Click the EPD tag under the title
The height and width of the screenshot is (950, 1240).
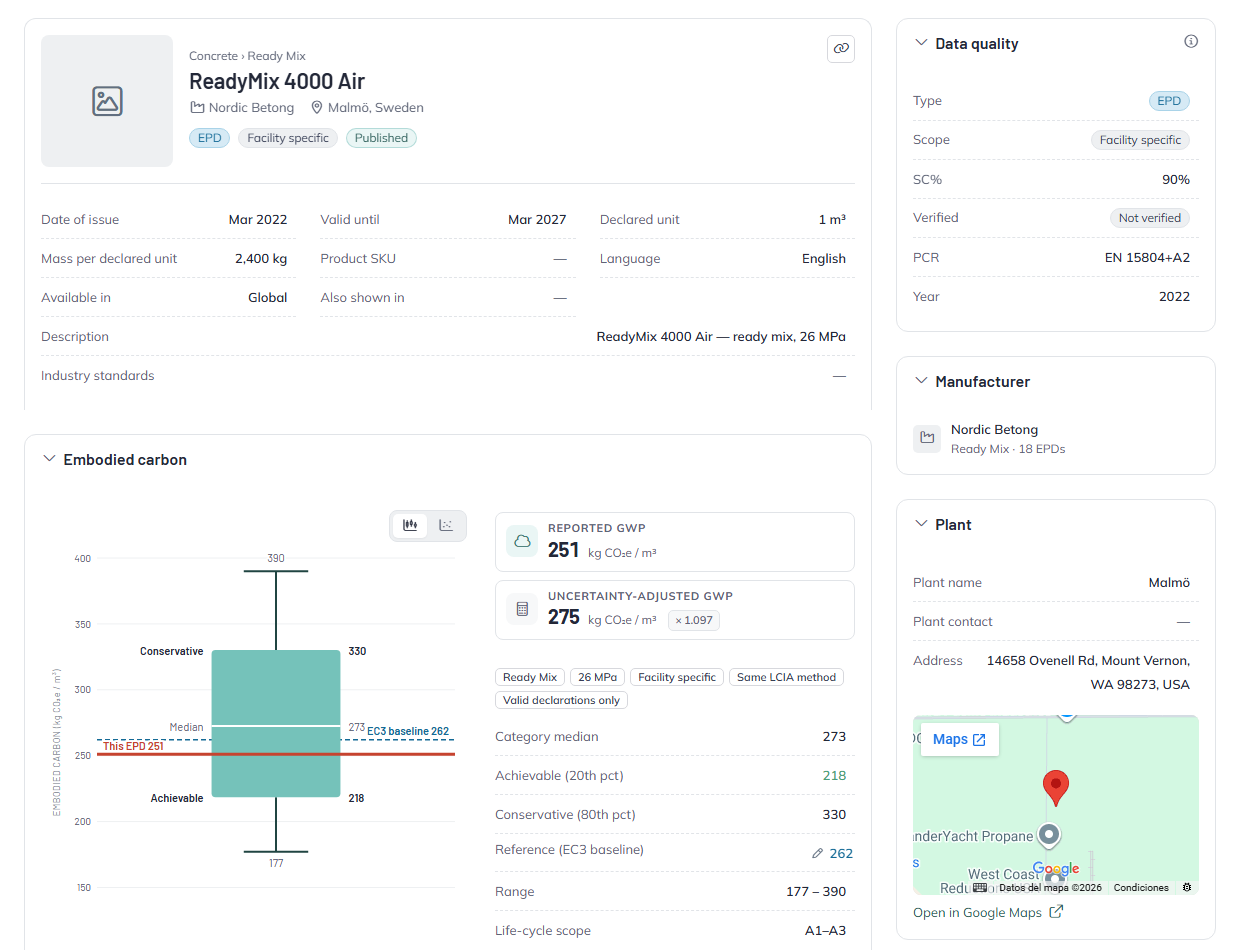coord(209,138)
